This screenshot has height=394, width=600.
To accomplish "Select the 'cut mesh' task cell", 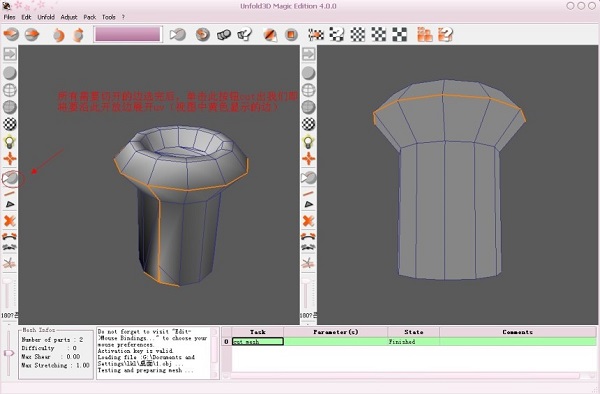I will (x=258, y=342).
